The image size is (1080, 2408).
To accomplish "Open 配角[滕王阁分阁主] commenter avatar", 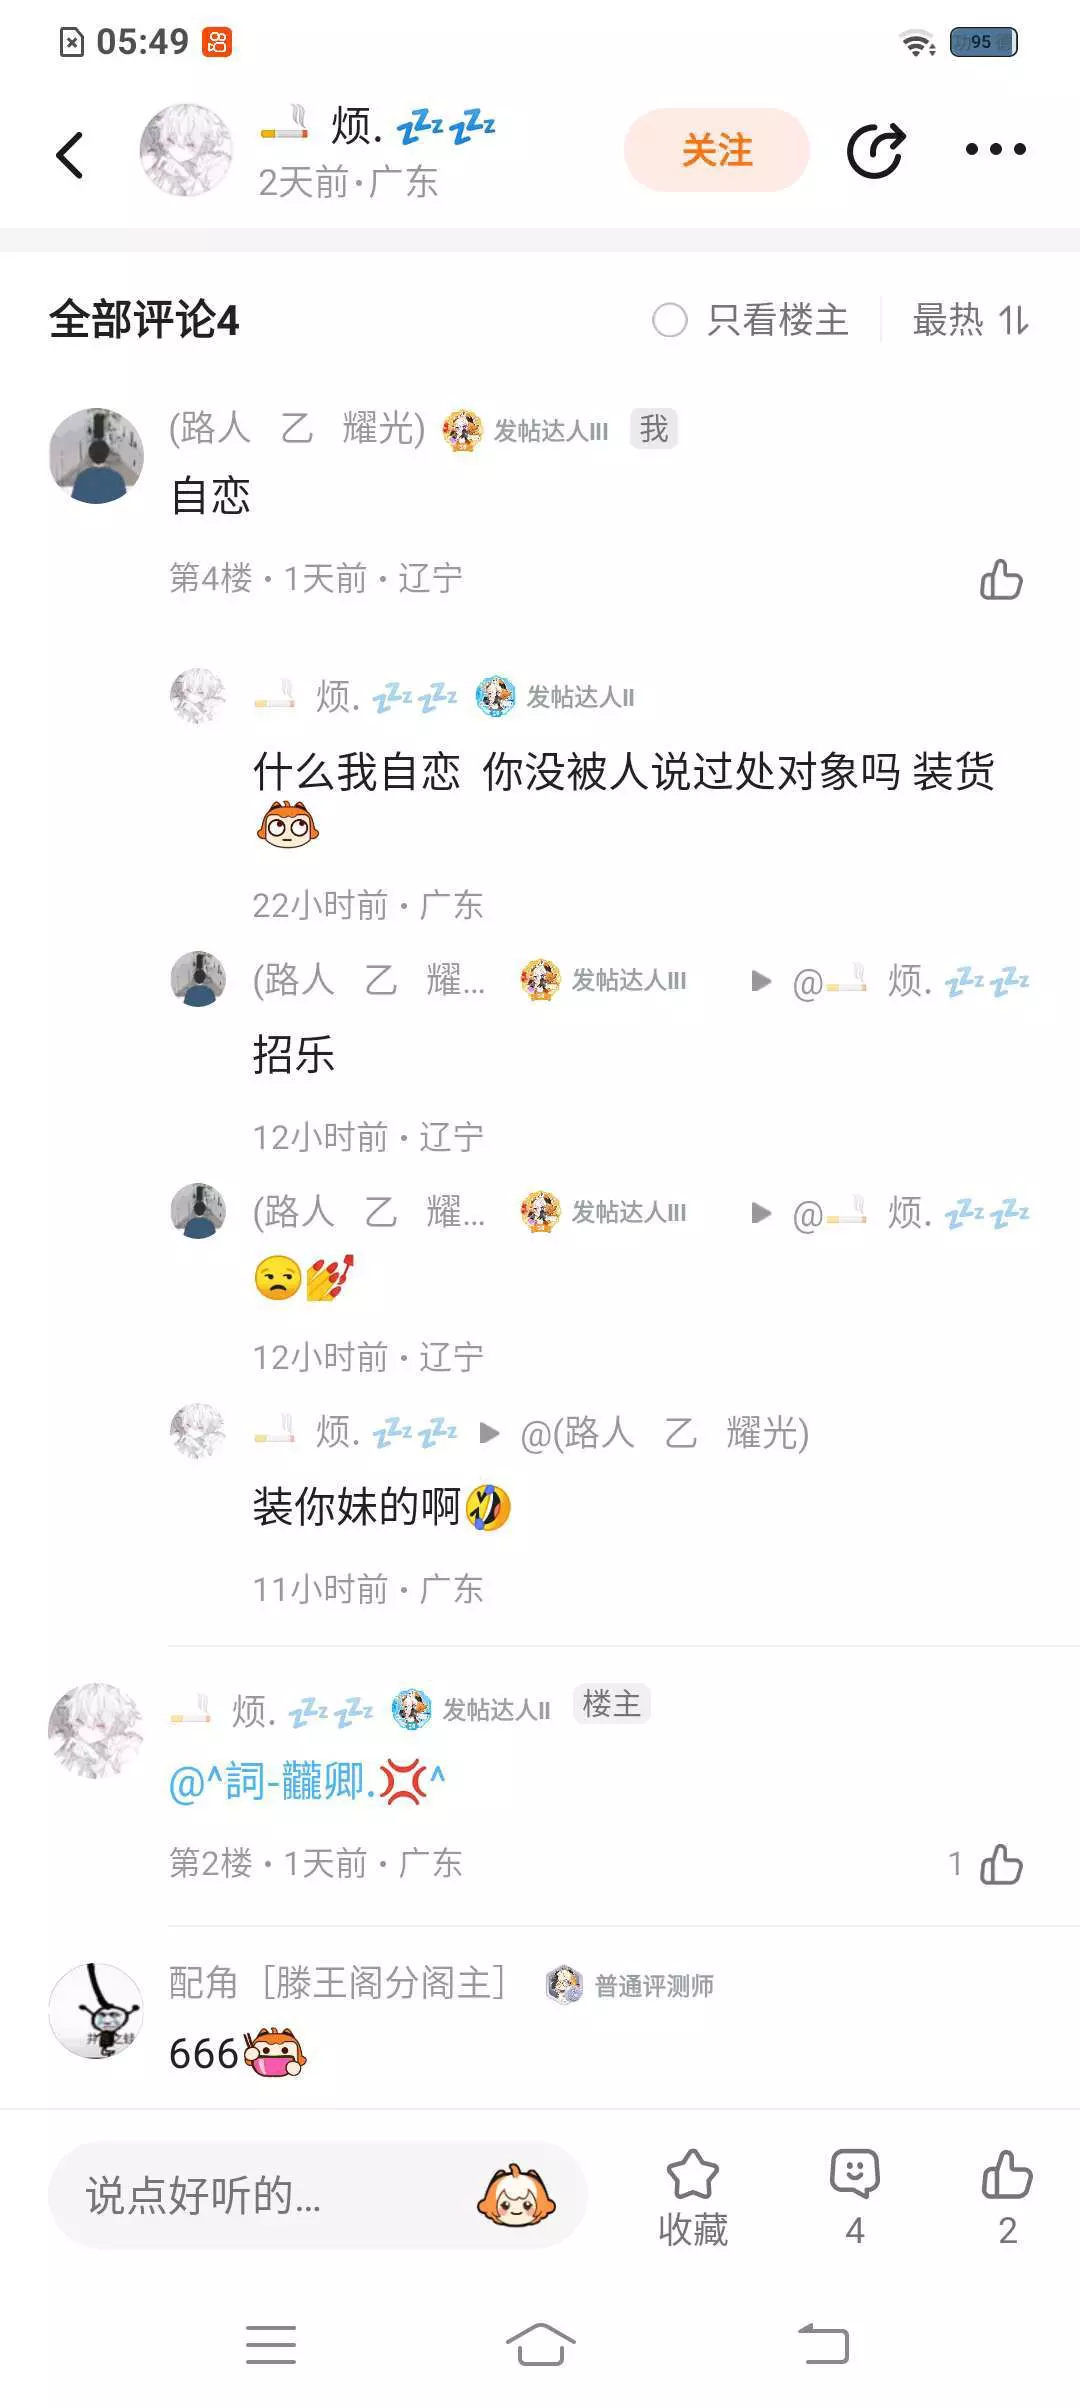I will 96,2011.
